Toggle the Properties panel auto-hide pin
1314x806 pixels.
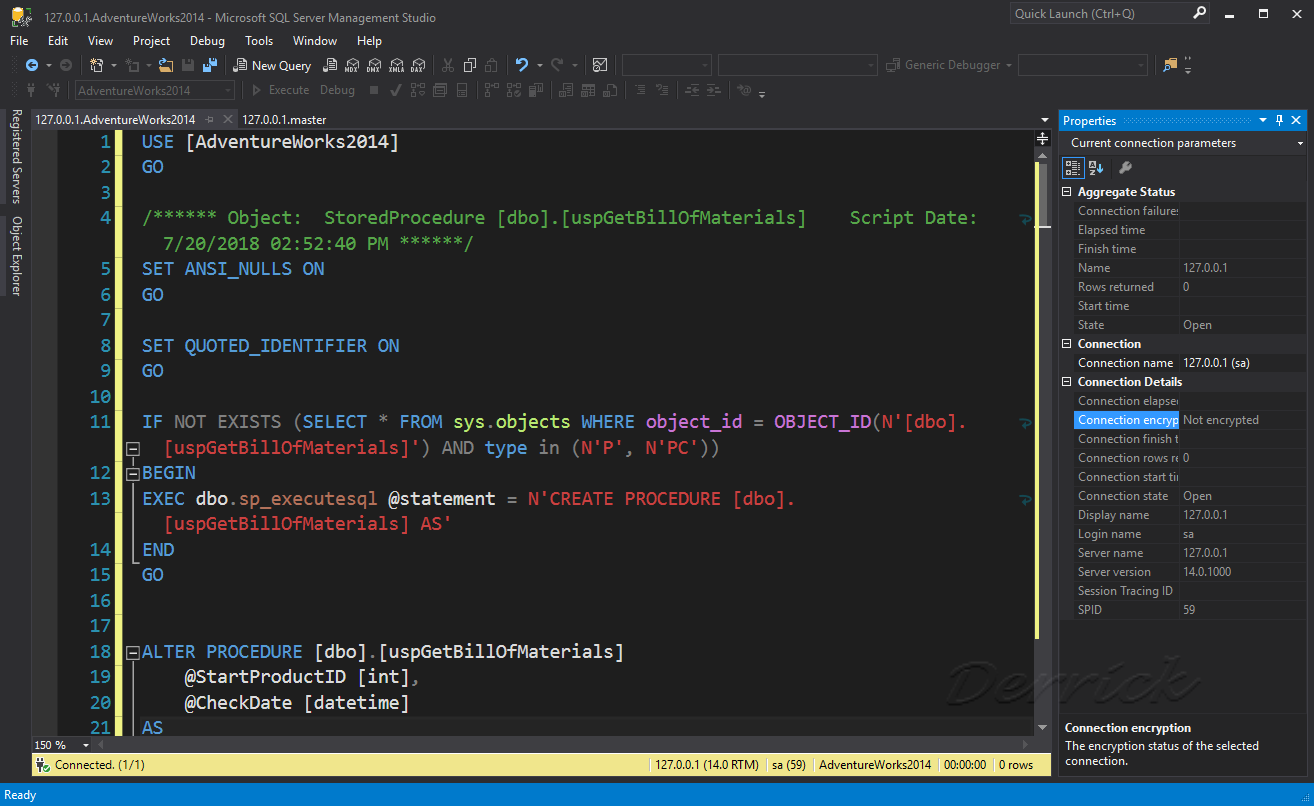pyautogui.click(x=1278, y=120)
